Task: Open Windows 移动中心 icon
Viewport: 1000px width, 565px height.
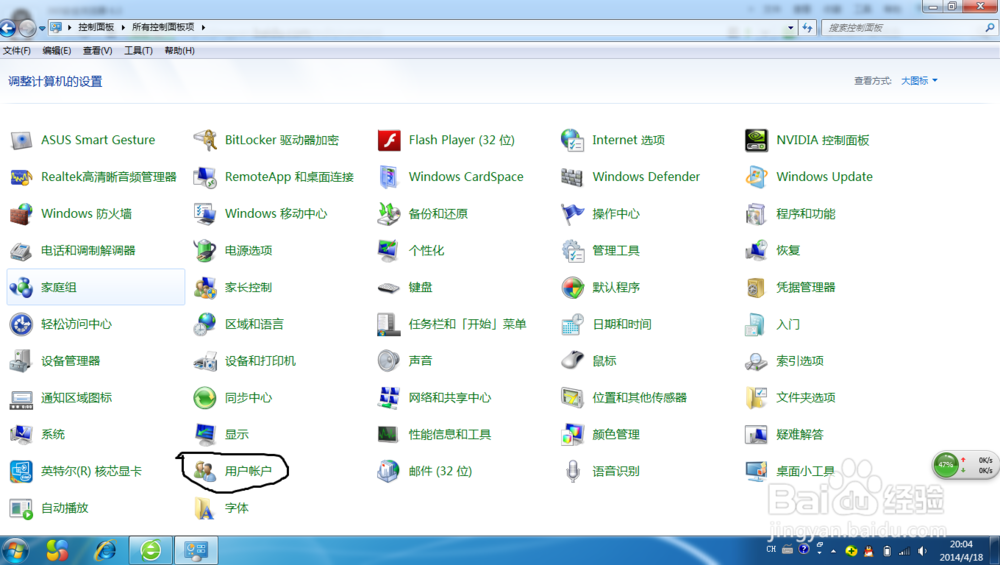Action: pos(205,214)
